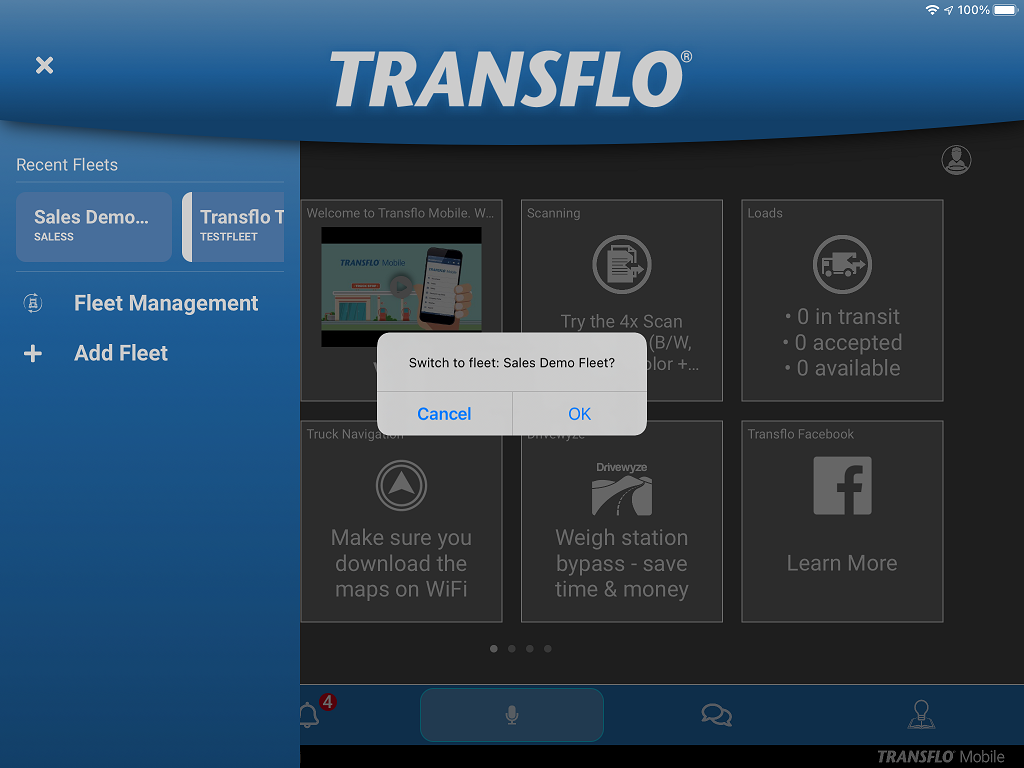Viewport: 1024px width, 768px height.
Task: Open the learning lightbulb book icon
Action: 920,714
